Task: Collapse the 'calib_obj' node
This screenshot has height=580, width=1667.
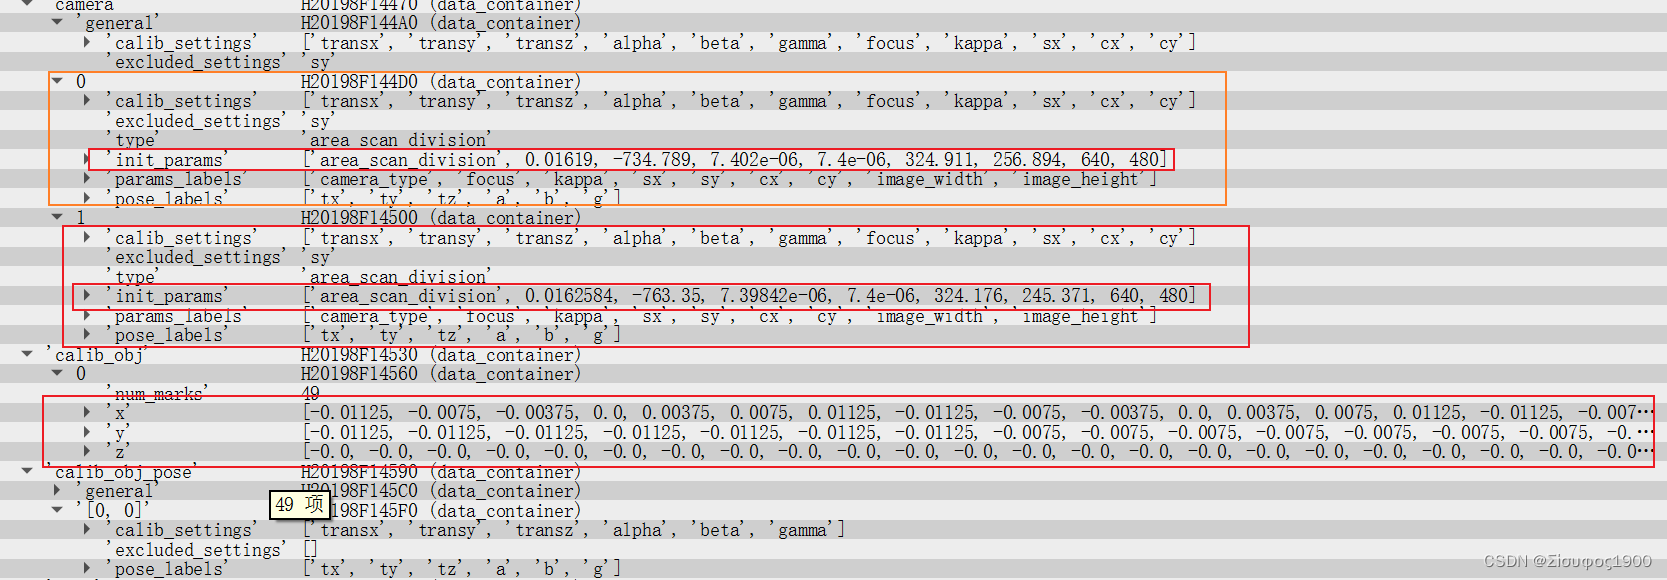Action: [27, 354]
